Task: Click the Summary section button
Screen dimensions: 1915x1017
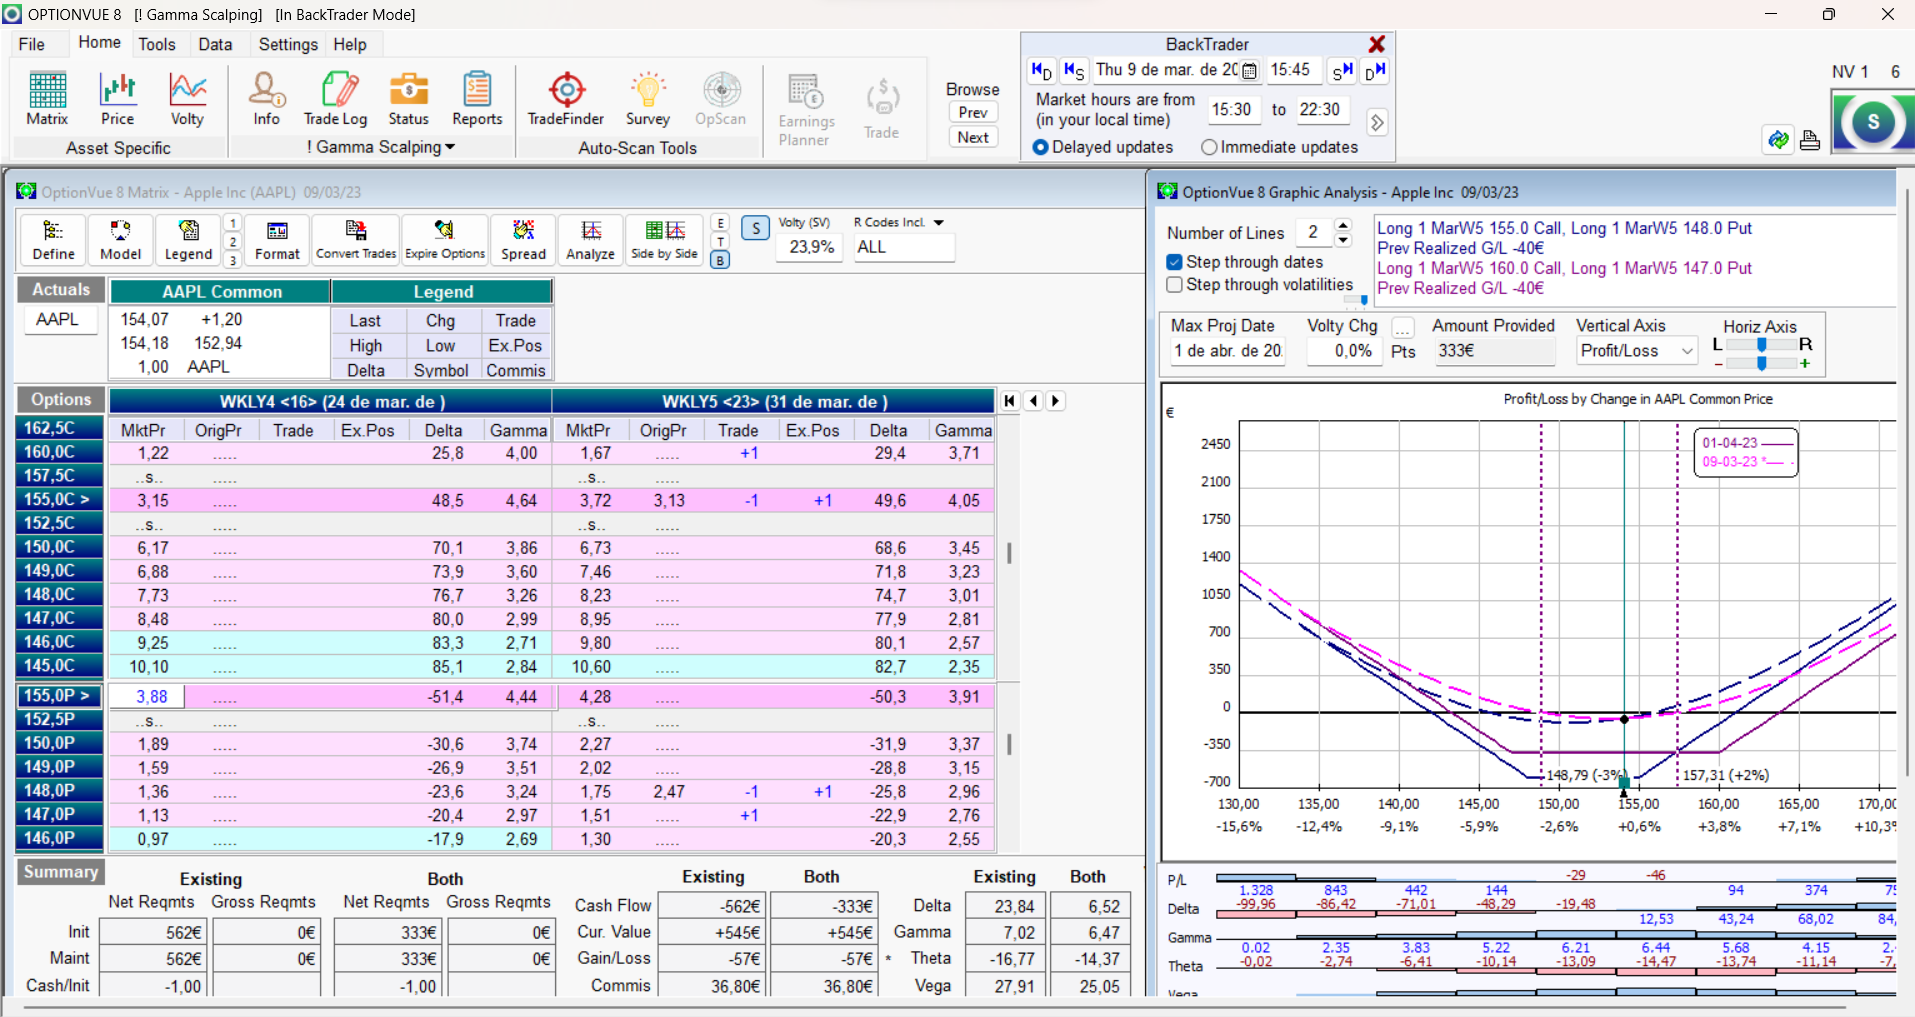Action: tap(61, 872)
